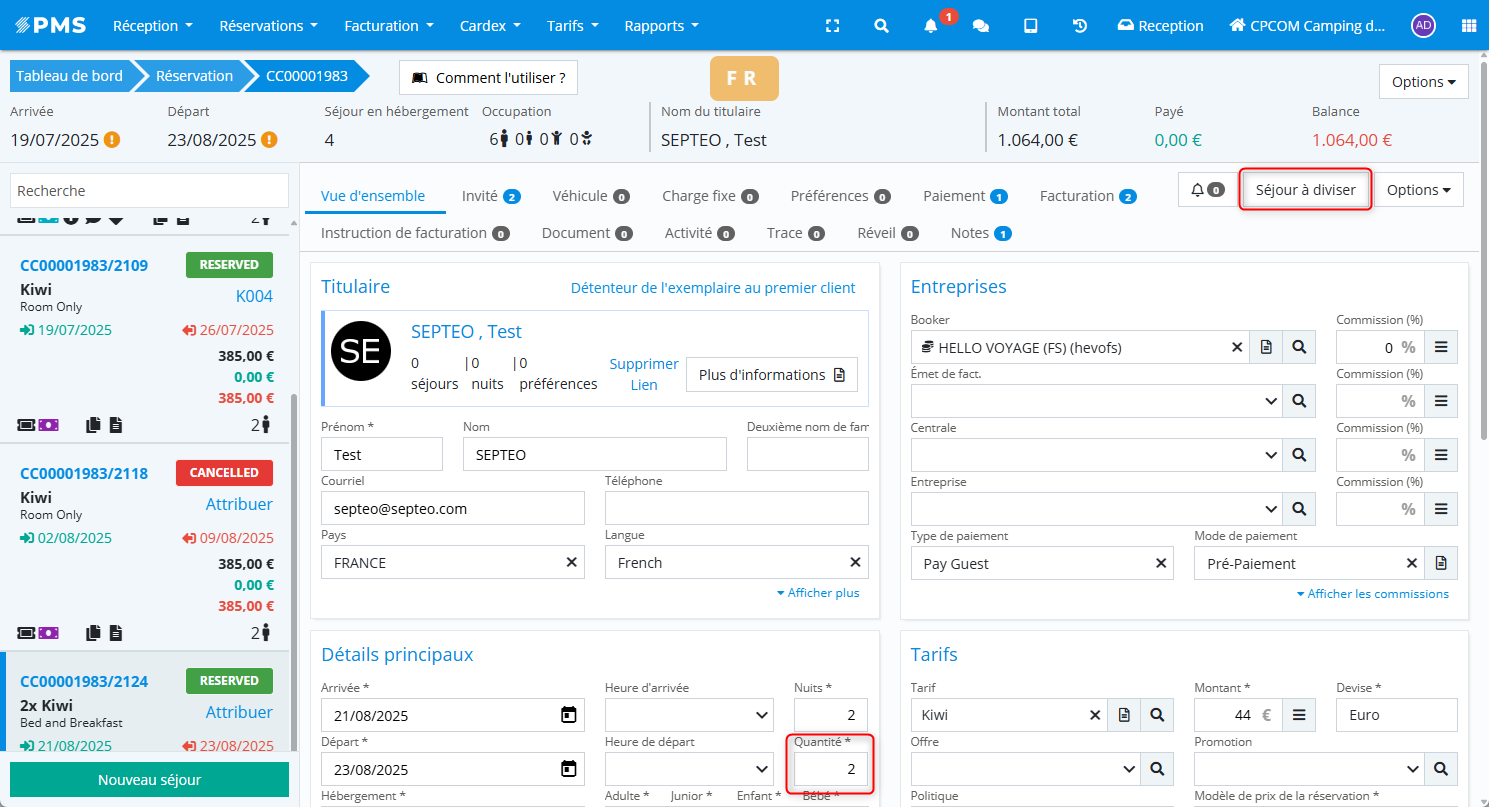Open the Facturation tab
Image resolution: width=1489 pixels, height=807 pixels.
pyautogui.click(x=1087, y=196)
